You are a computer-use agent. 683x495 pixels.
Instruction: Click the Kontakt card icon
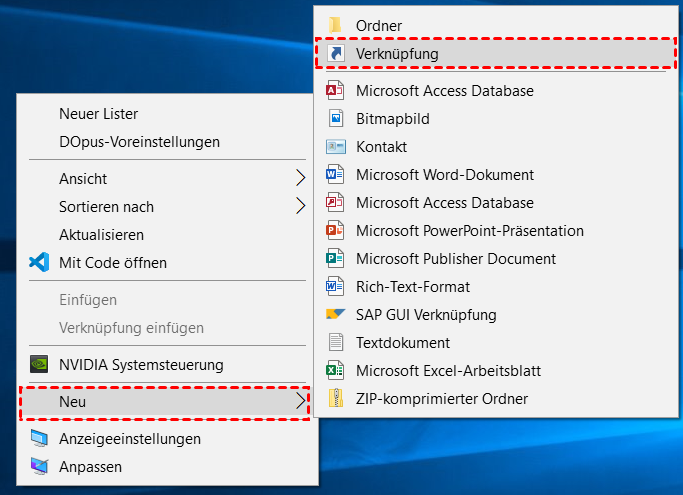336,146
